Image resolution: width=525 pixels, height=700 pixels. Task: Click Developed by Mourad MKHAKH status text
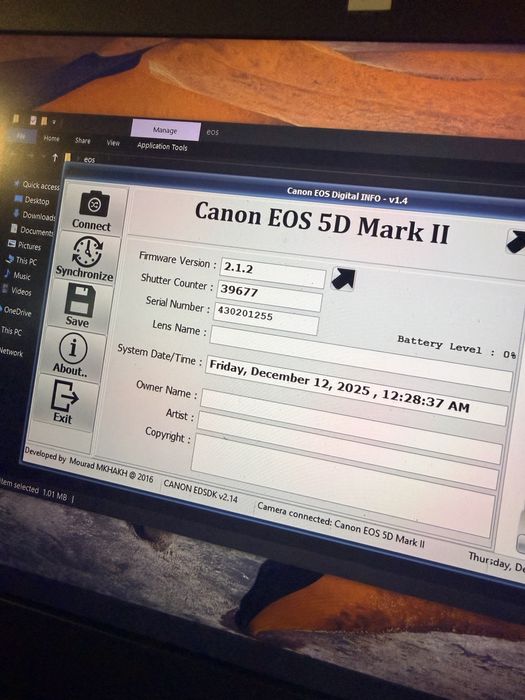tap(88, 464)
